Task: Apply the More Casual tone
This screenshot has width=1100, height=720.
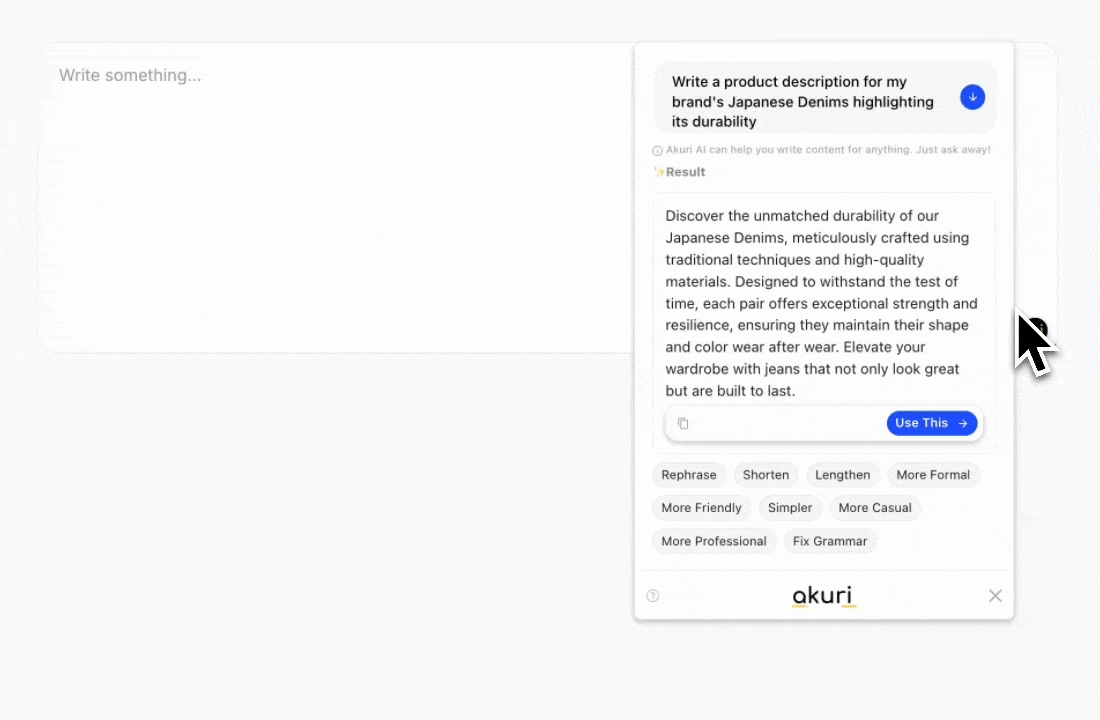Action: 875,508
